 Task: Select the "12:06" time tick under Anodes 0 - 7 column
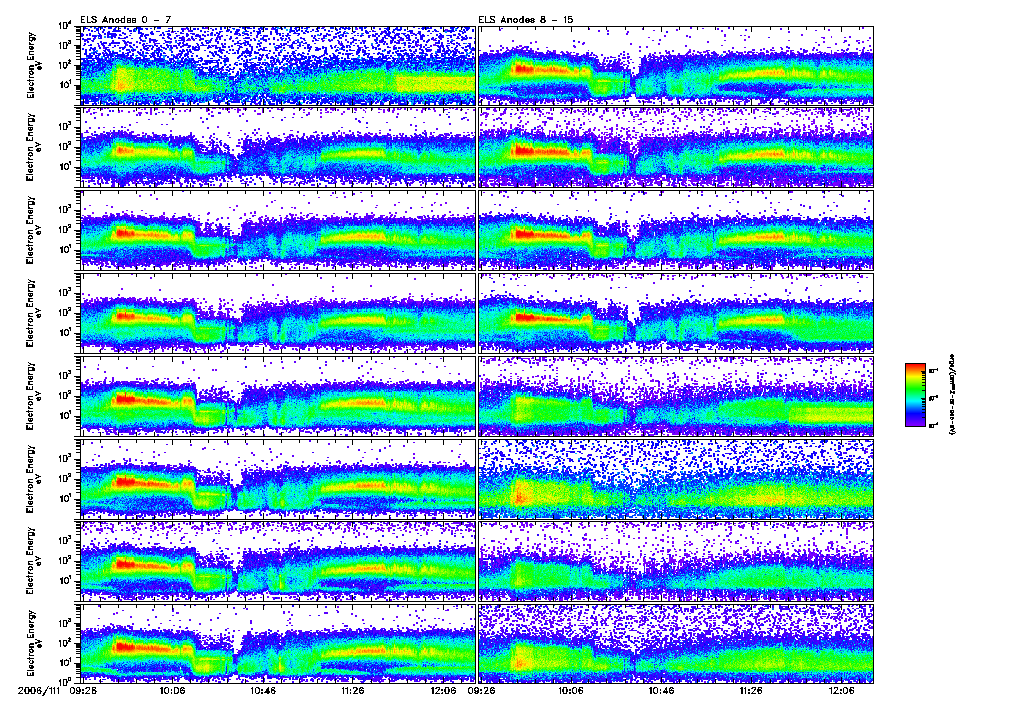[x=443, y=690]
